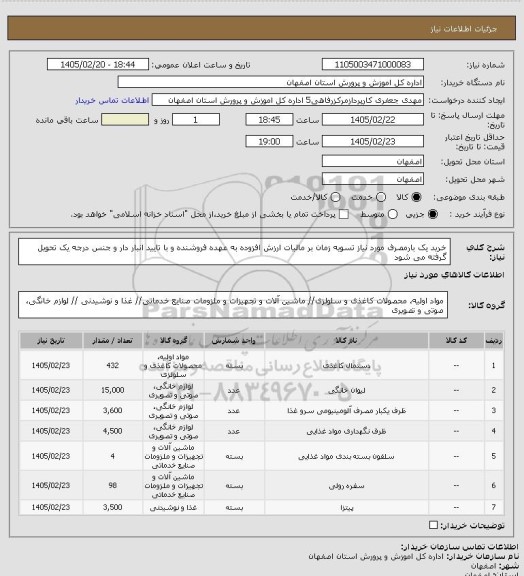Click quantity 15,000 in row 2
This screenshot has height=576, width=524.
112,390
